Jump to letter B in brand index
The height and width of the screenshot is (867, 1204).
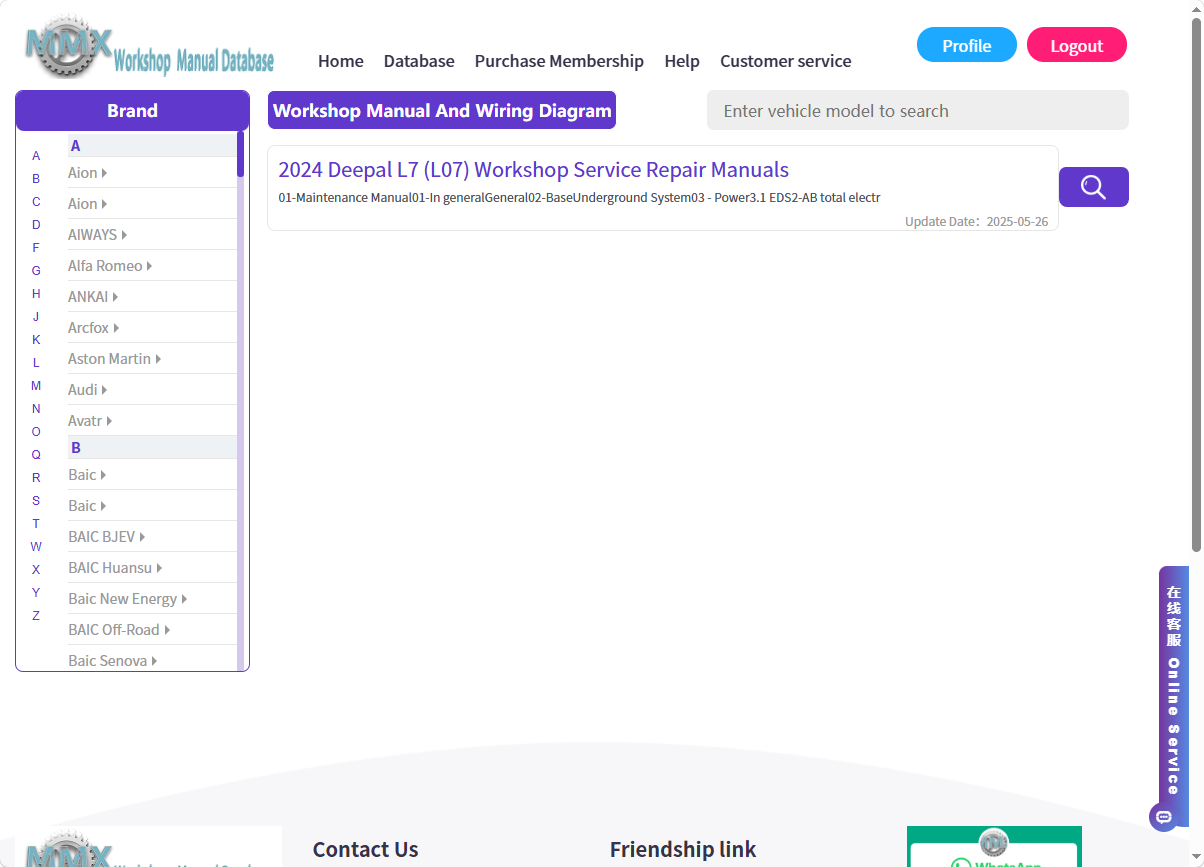tap(36, 179)
